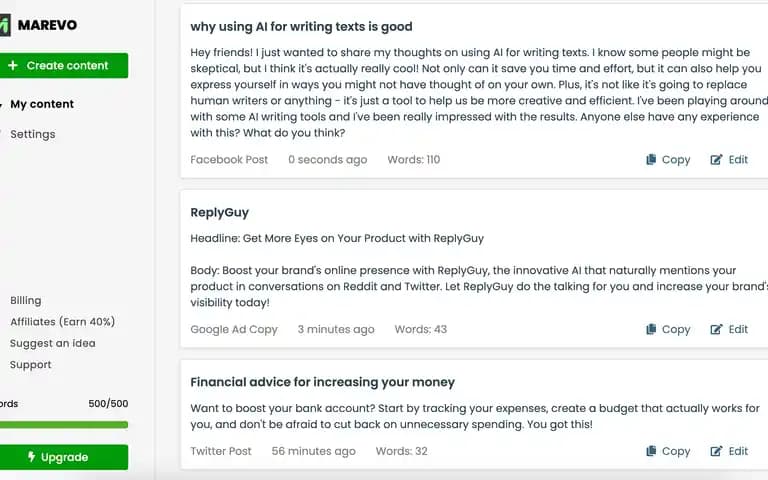
Task: Click edit pencil icon on the ReplyGuy card
Action: tap(716, 329)
